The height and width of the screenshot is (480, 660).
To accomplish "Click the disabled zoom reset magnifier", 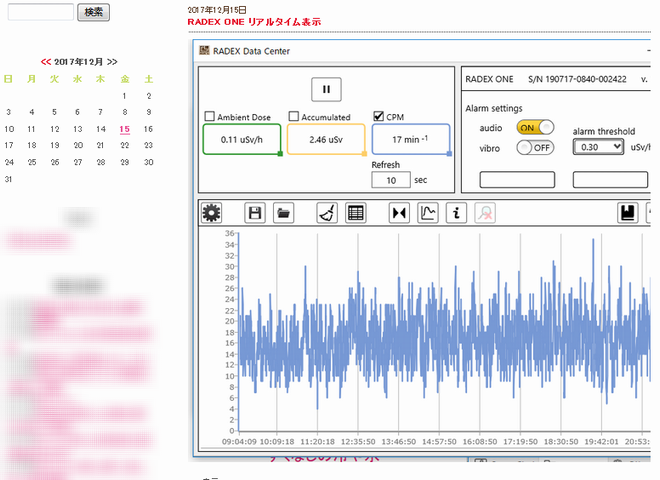I will point(485,213).
